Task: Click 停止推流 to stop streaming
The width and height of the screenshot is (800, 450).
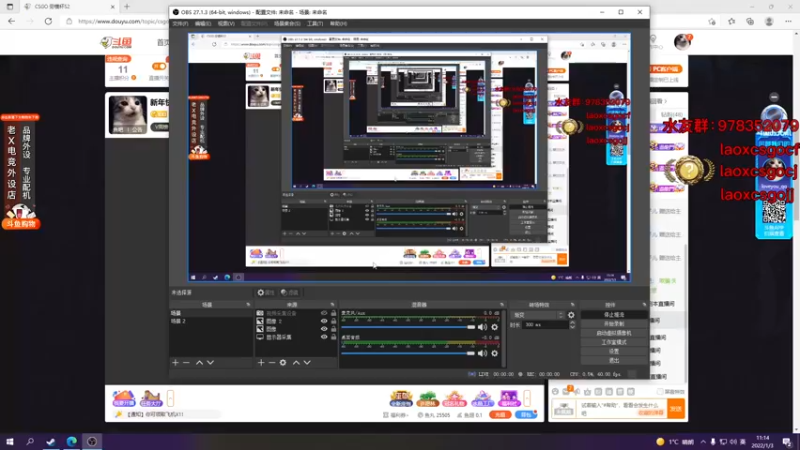Action: click(614, 315)
